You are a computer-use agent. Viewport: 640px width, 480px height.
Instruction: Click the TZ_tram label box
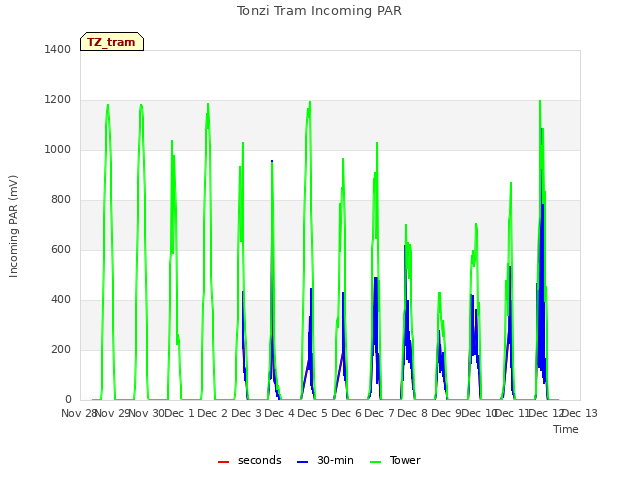112,42
